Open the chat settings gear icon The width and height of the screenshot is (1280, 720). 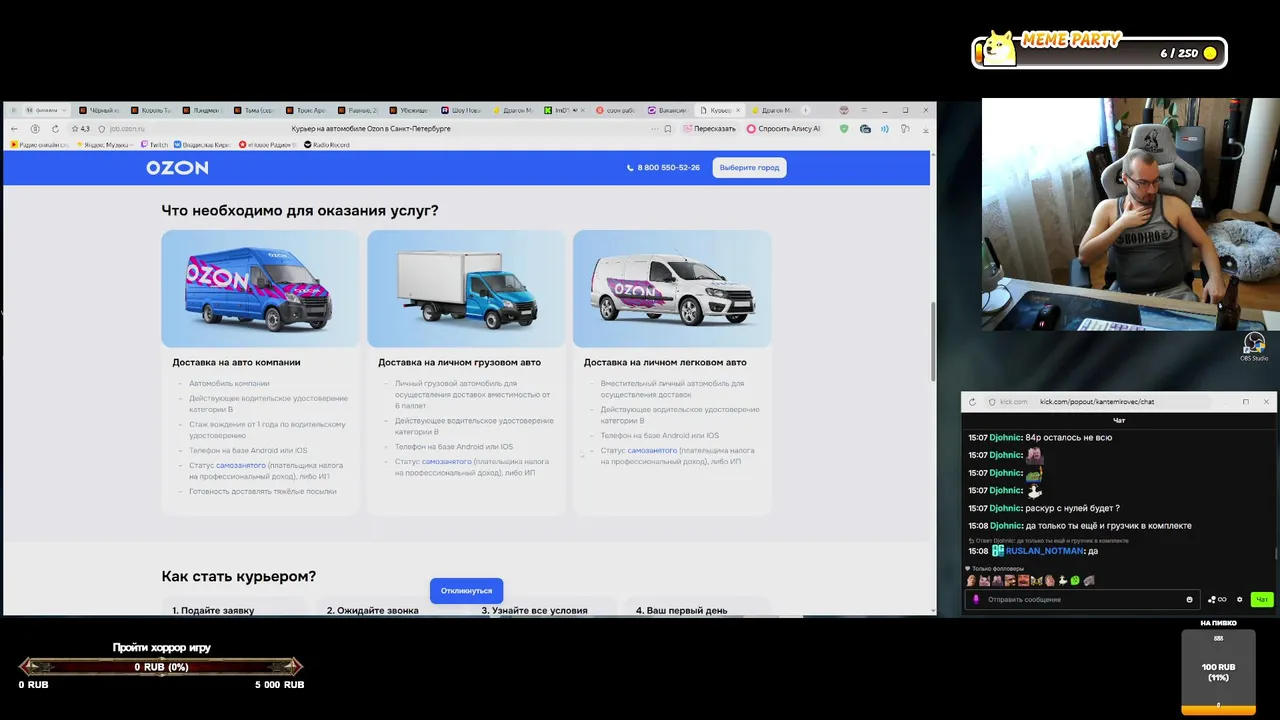tap(1240, 599)
